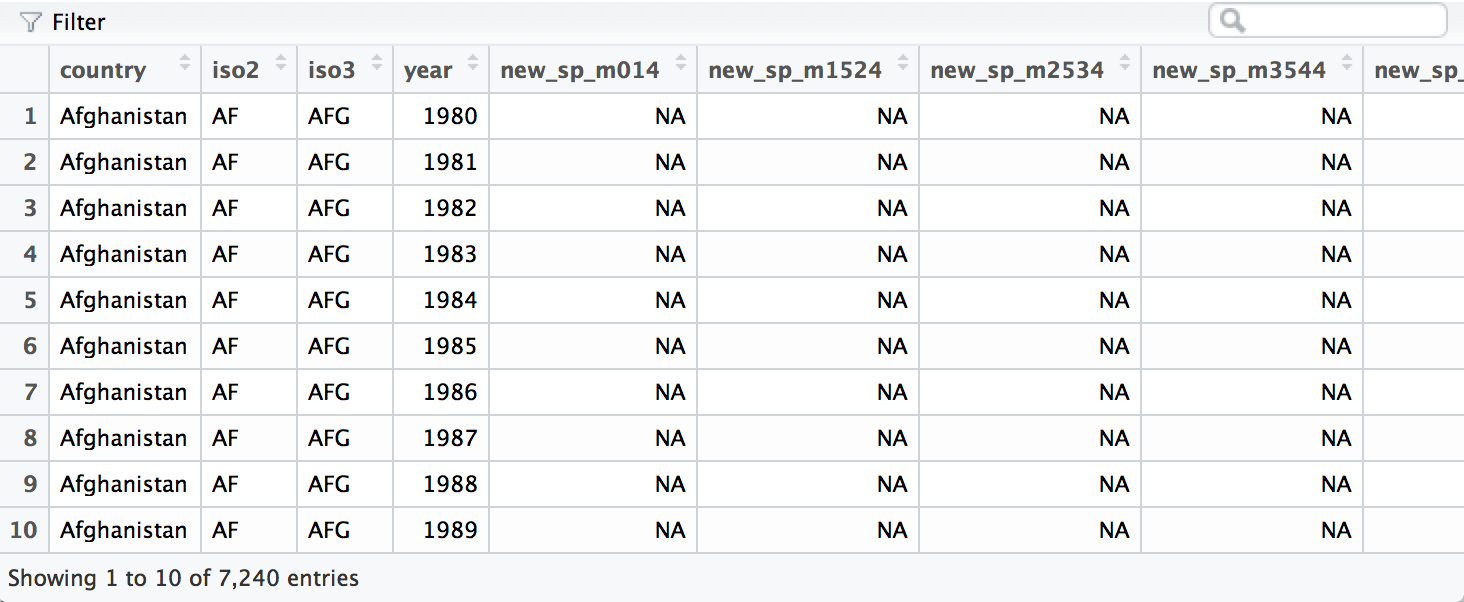Sort by the iso2 column arrows
Image resolution: width=1464 pixels, height=602 pixels.
(281, 64)
